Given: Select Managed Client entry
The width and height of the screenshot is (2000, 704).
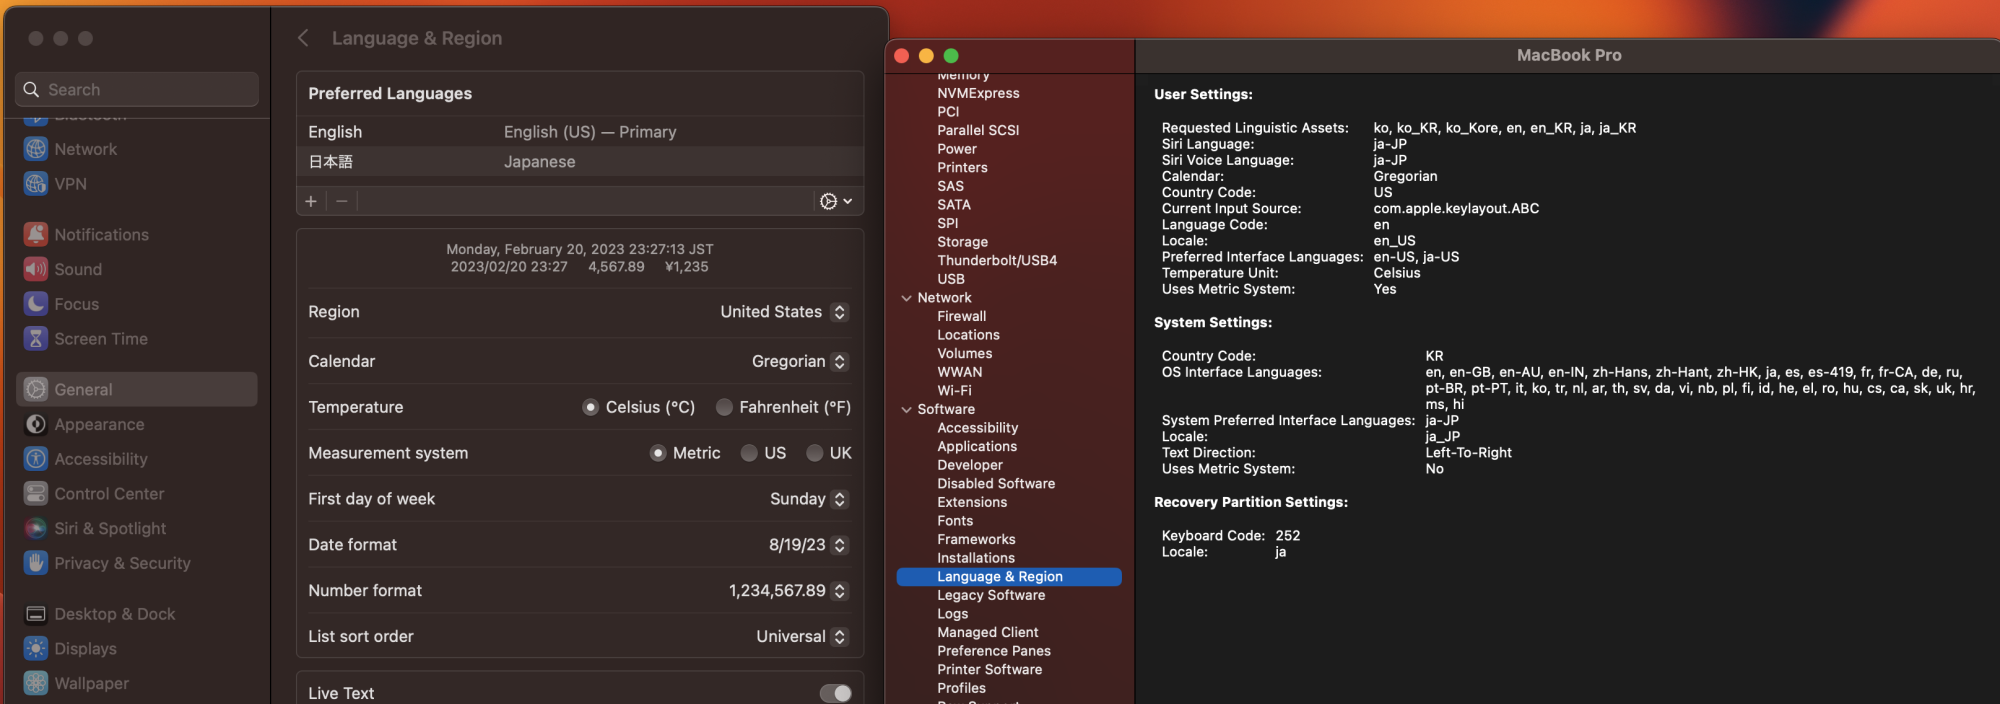Looking at the screenshot, I should click(988, 632).
